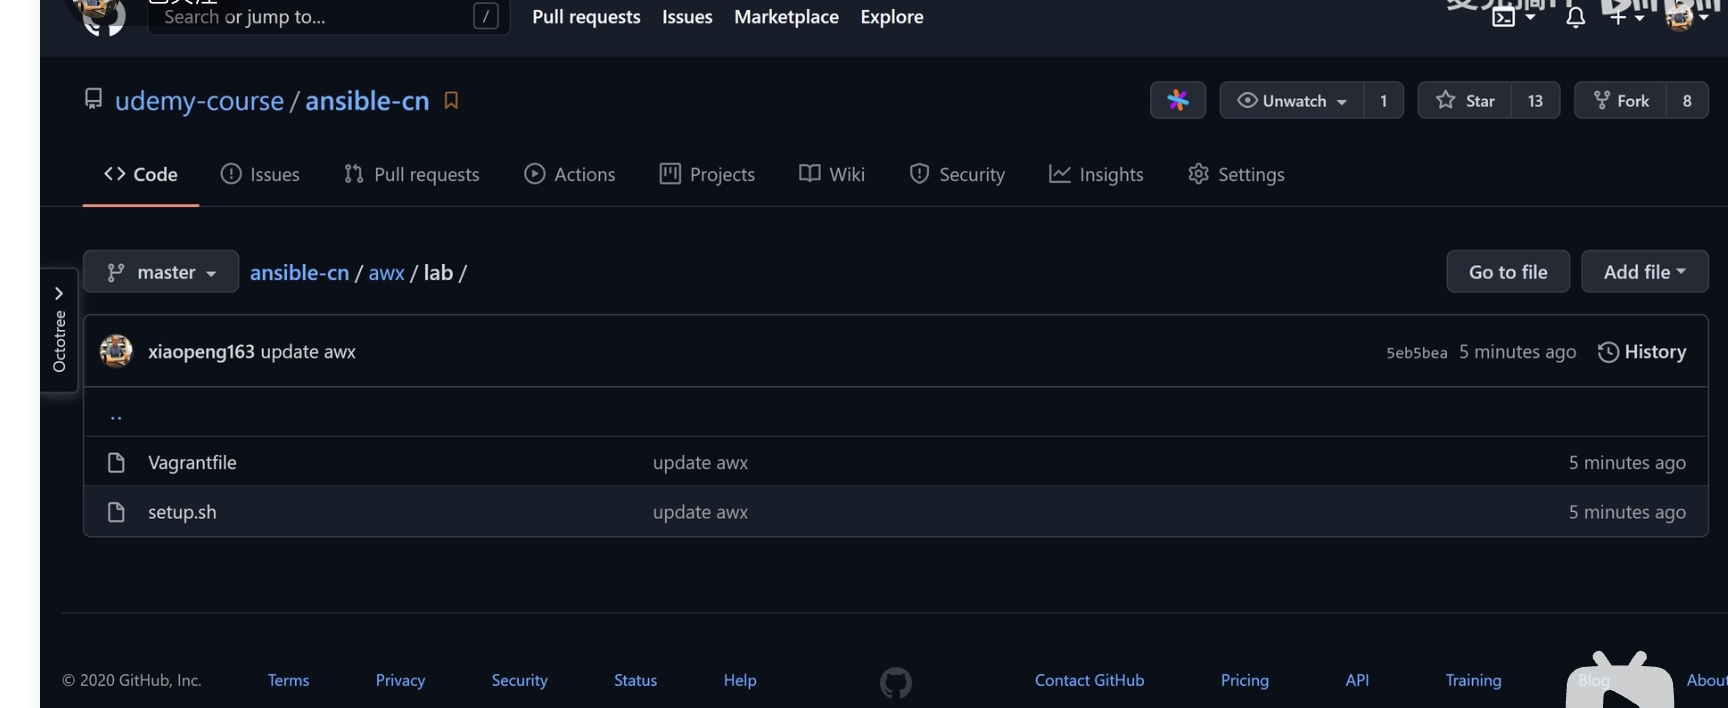Click the star count 13
1728x708 pixels.
tap(1535, 100)
